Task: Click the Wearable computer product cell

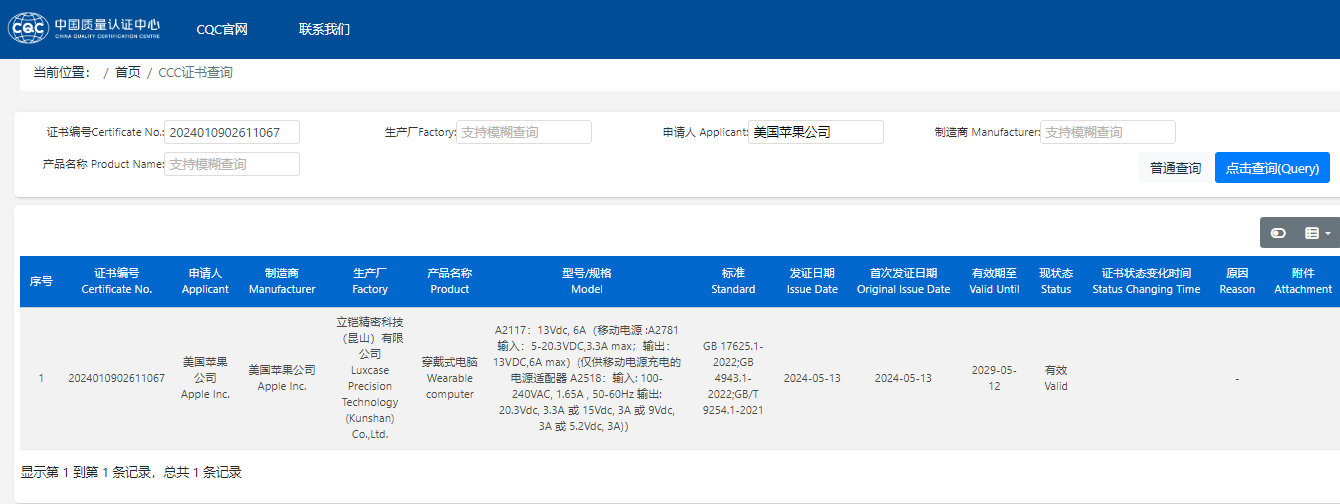Action: point(450,378)
